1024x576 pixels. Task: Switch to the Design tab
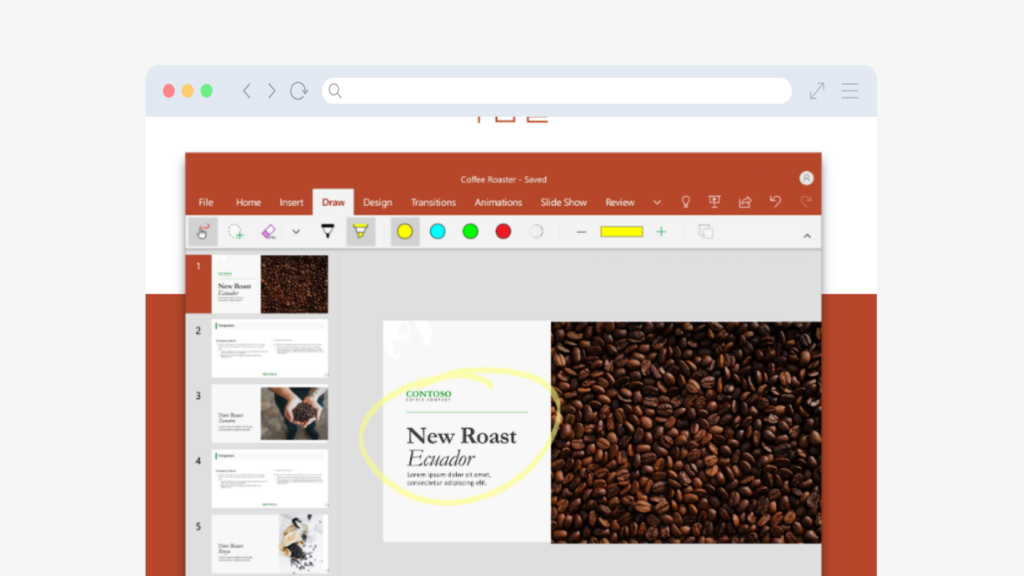click(377, 202)
